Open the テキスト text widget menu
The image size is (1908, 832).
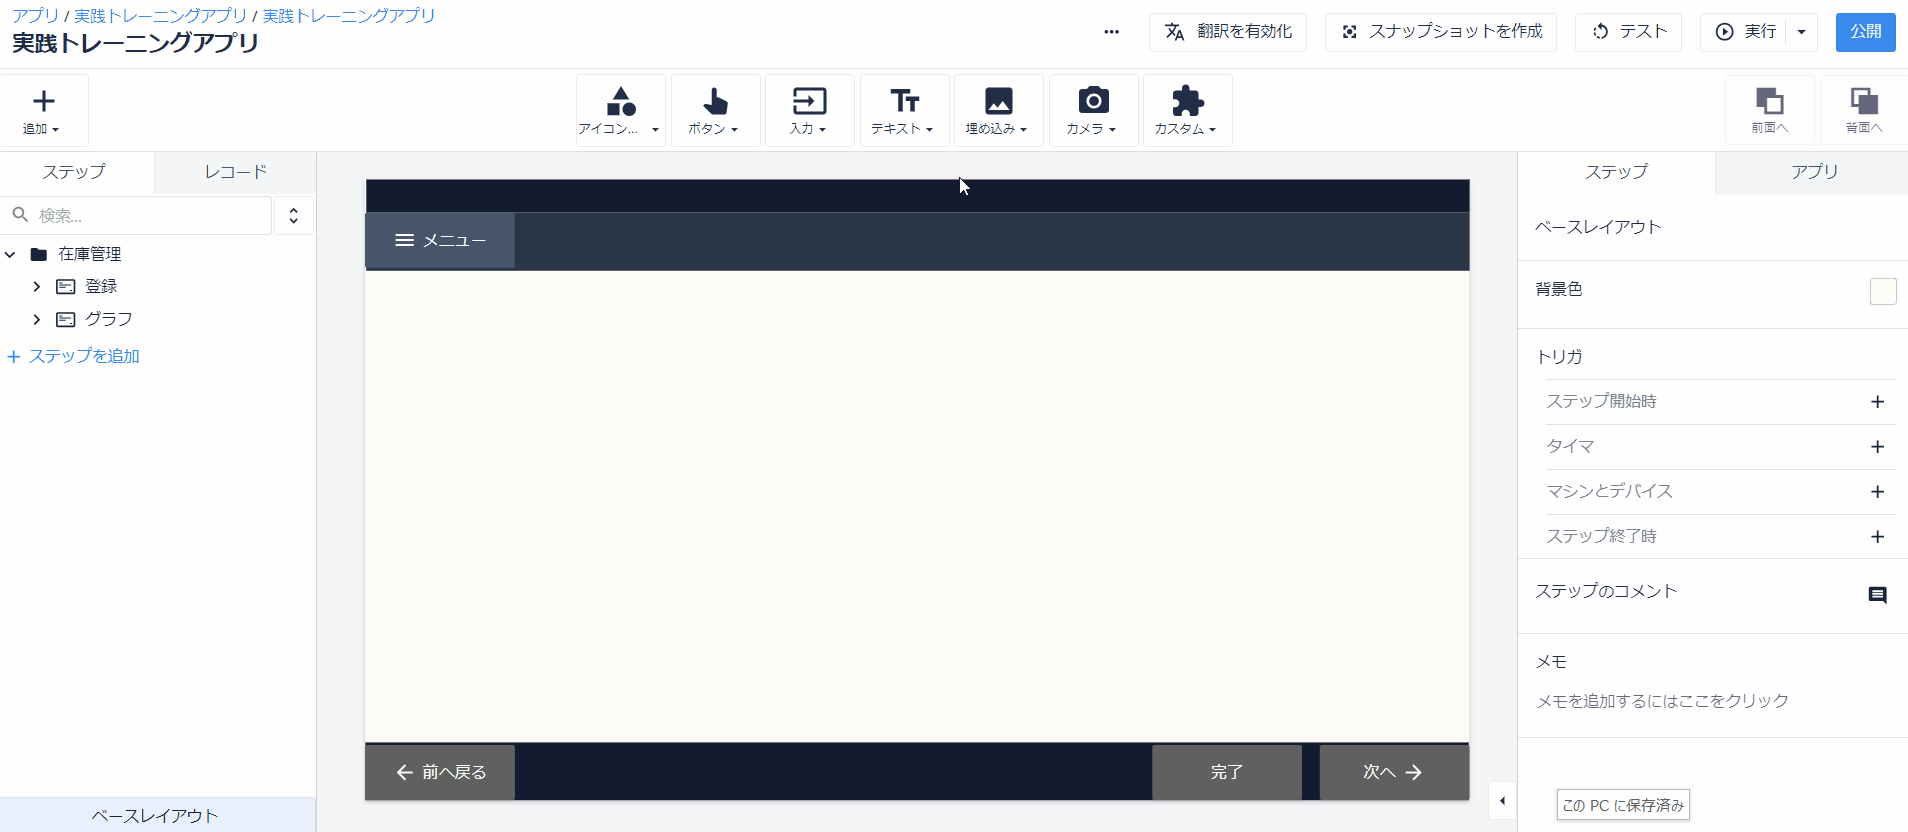[x=904, y=110]
